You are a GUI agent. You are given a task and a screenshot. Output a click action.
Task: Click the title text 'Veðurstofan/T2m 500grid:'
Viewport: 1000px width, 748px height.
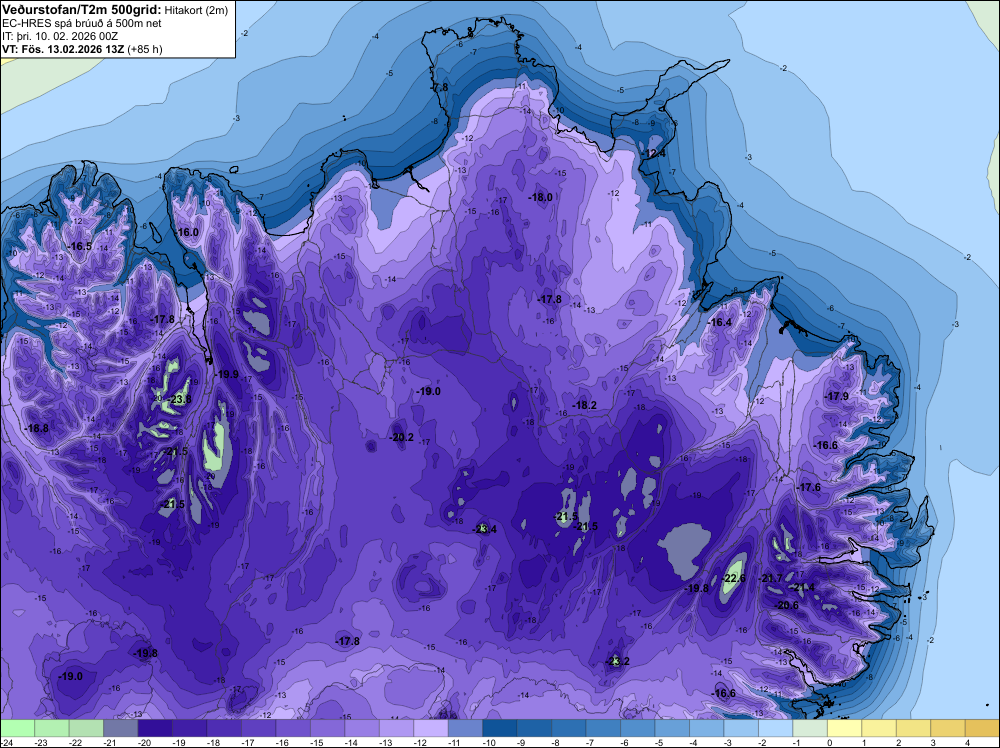(82, 10)
